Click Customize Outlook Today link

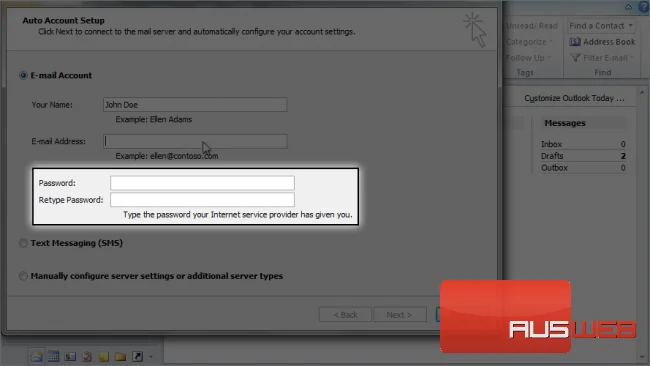(574, 98)
